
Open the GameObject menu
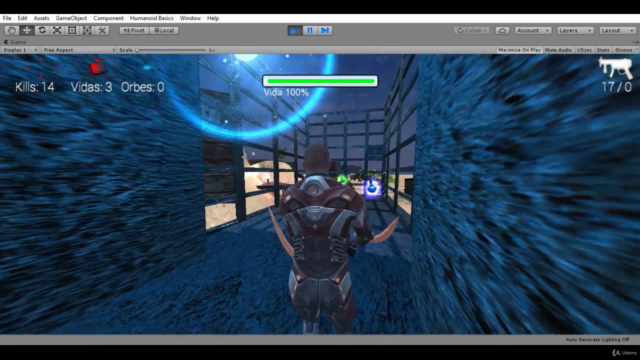pyautogui.click(x=71, y=18)
